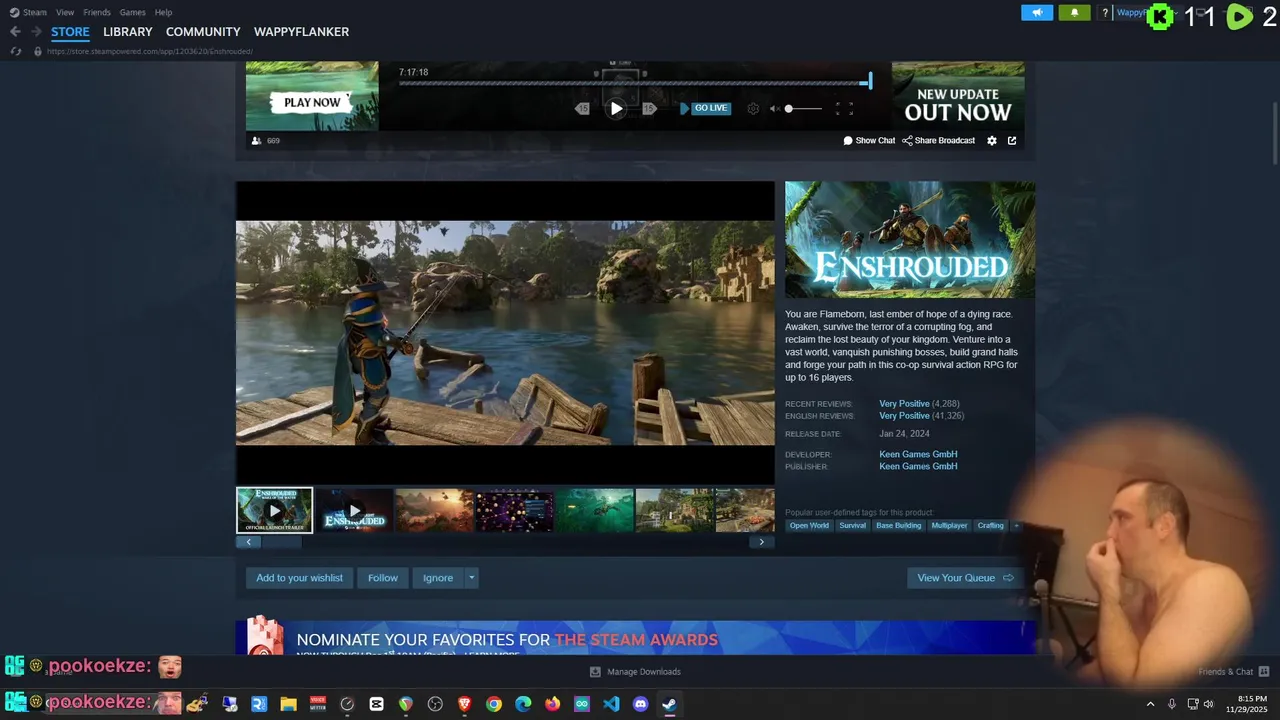Open the notifications bell
The width and height of the screenshot is (1280, 720).
(x=1074, y=13)
